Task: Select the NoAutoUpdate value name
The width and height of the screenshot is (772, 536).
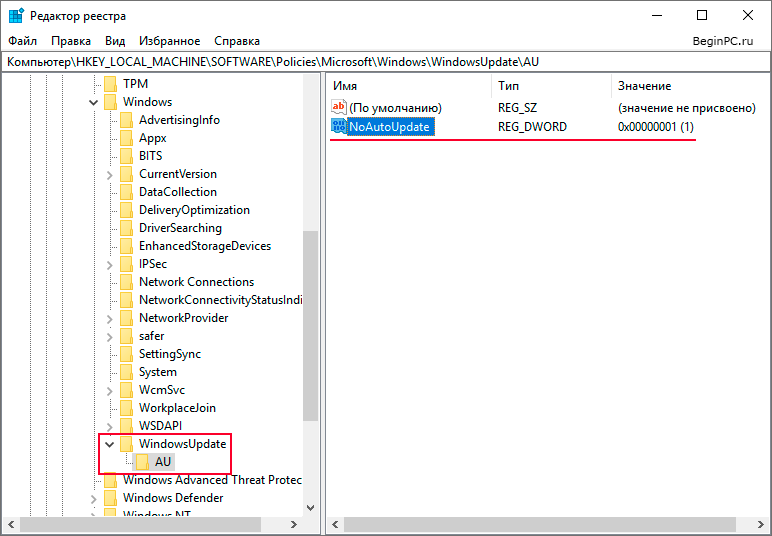Action: (389, 127)
